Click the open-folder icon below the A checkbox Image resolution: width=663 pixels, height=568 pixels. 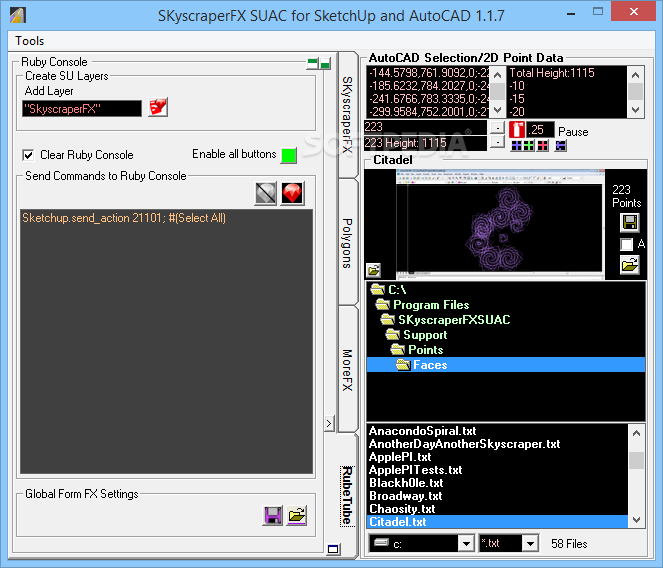(x=630, y=265)
